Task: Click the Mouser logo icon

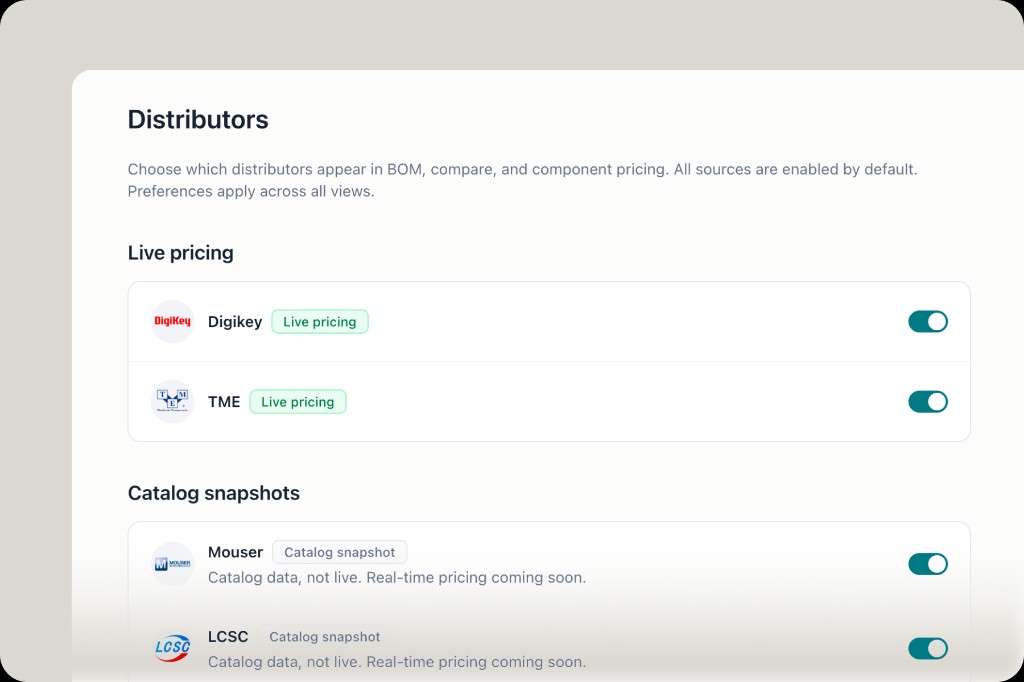Action: click(172, 564)
